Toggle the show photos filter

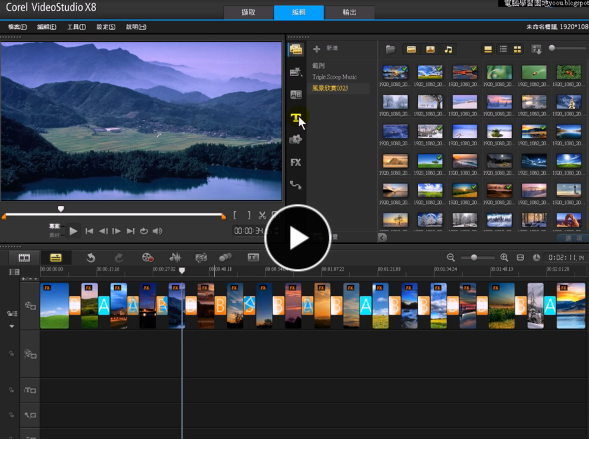pyautogui.click(x=430, y=50)
